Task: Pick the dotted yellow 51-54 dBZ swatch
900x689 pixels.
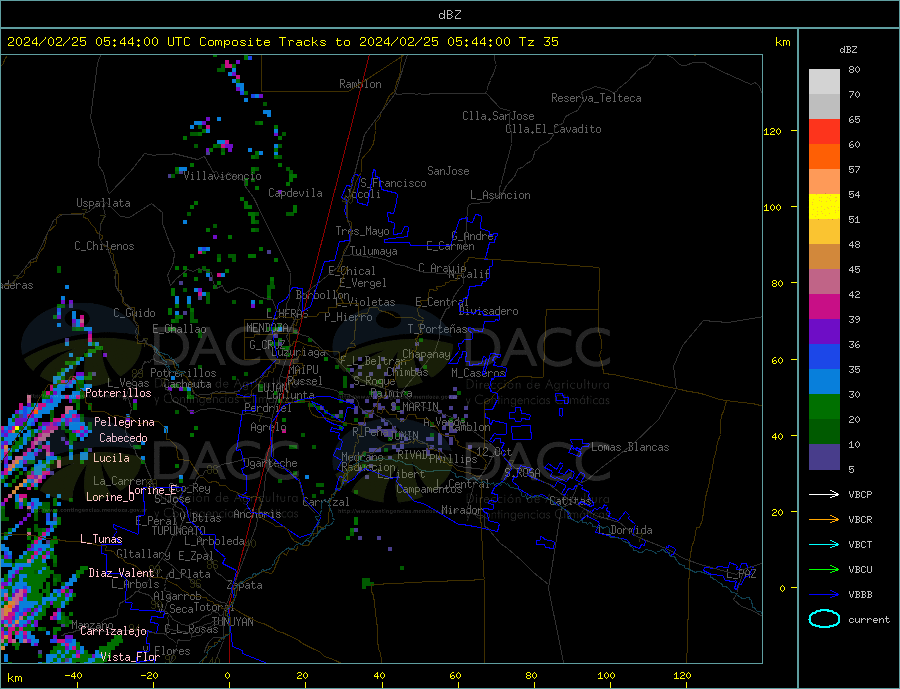Action: [824, 207]
